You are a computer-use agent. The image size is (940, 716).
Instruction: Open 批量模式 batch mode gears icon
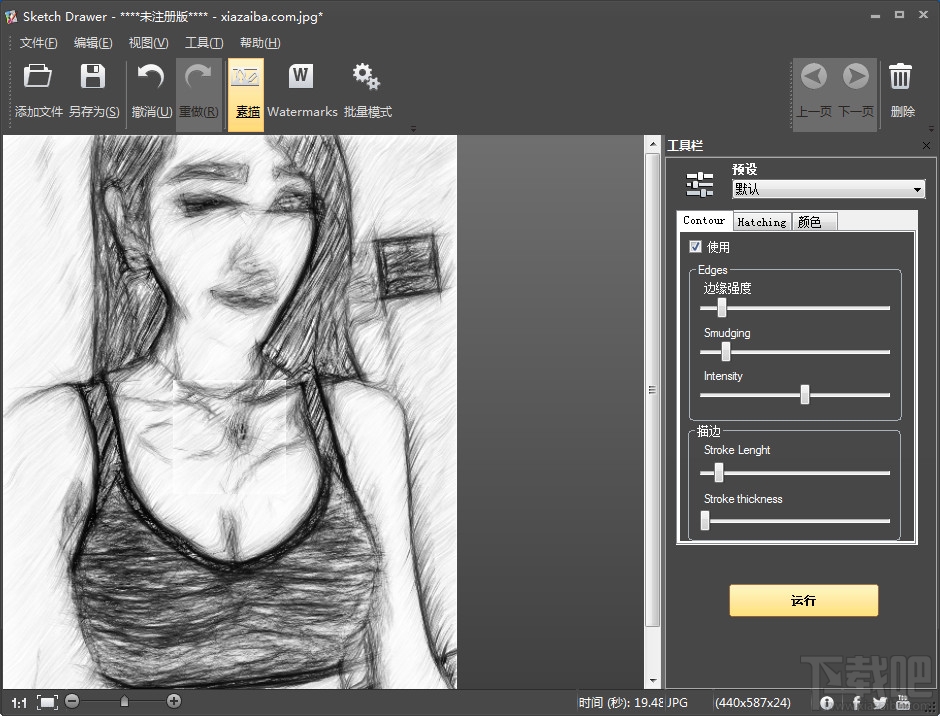tap(367, 77)
